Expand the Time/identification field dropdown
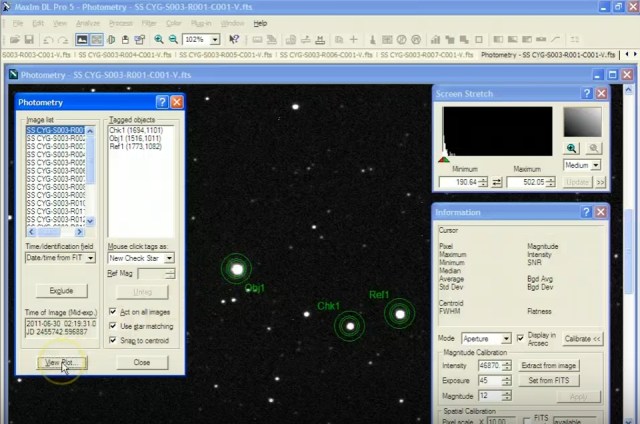Image resolution: width=640 pixels, height=424 pixels. (90, 257)
